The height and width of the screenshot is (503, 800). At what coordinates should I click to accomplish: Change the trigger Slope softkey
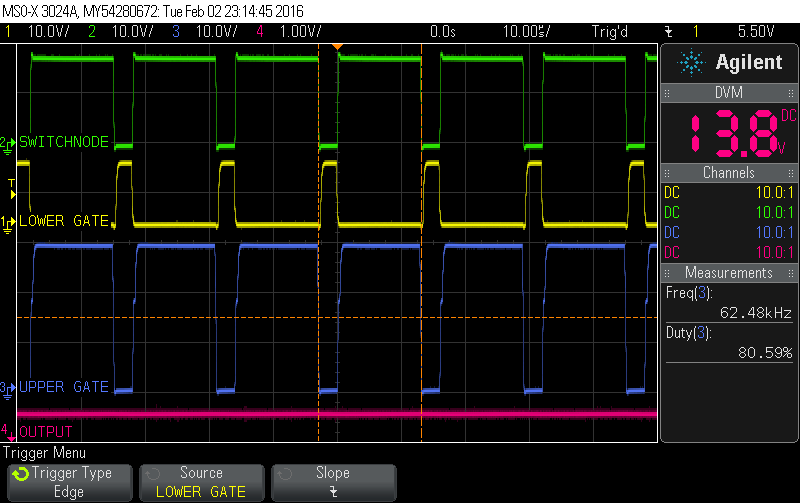tap(333, 482)
